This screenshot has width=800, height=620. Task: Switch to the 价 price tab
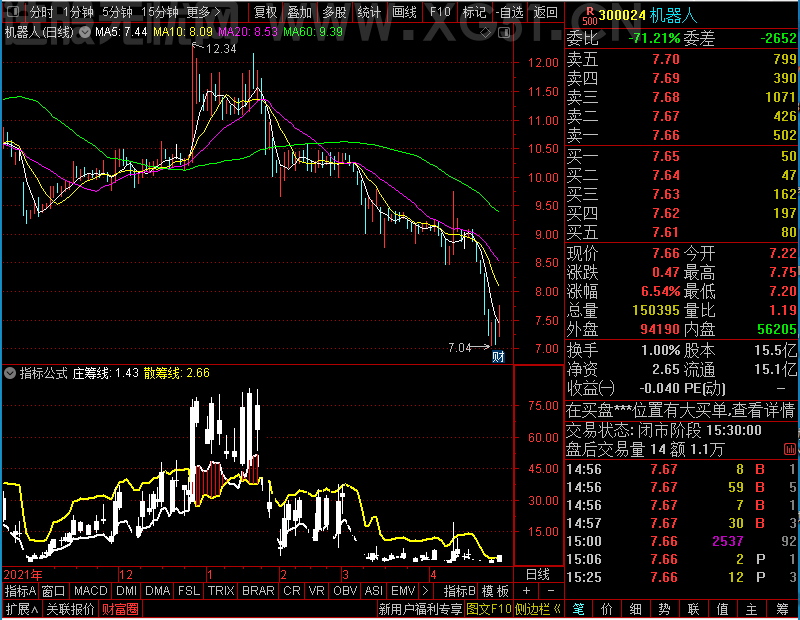607,609
